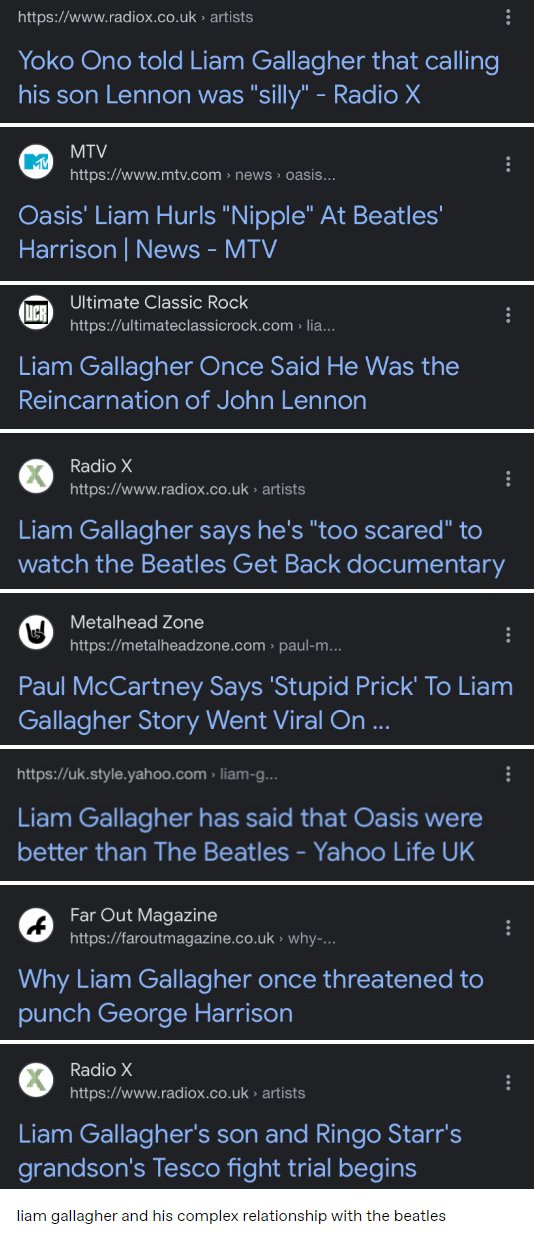Open three-dot menu for Yahoo Life UK result
The height and width of the screenshot is (1238, 534).
pos(508,773)
